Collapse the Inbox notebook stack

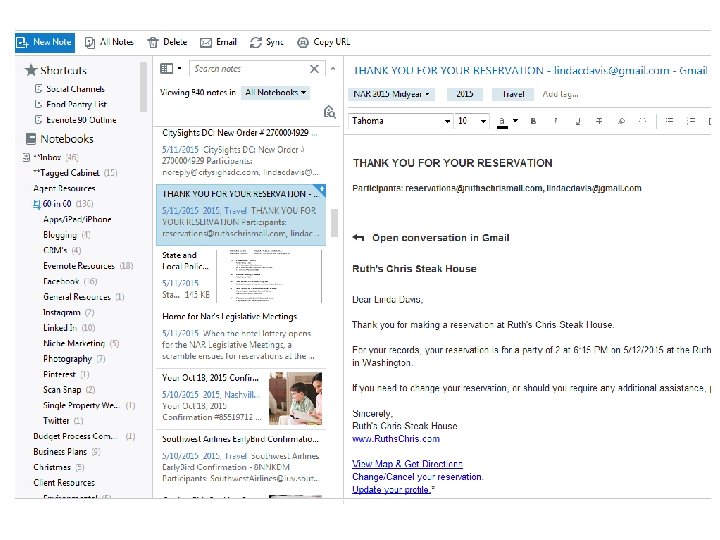click(26, 158)
